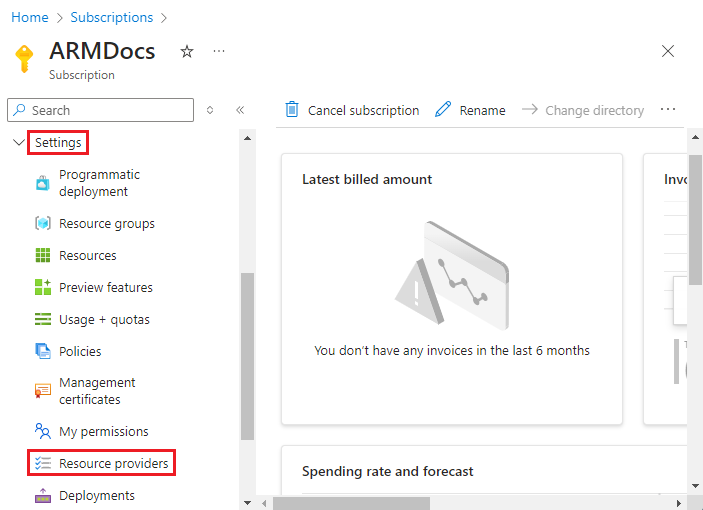703x510 pixels.
Task: Open the ellipsis menu next to ARMDocs title
Action: click(219, 52)
